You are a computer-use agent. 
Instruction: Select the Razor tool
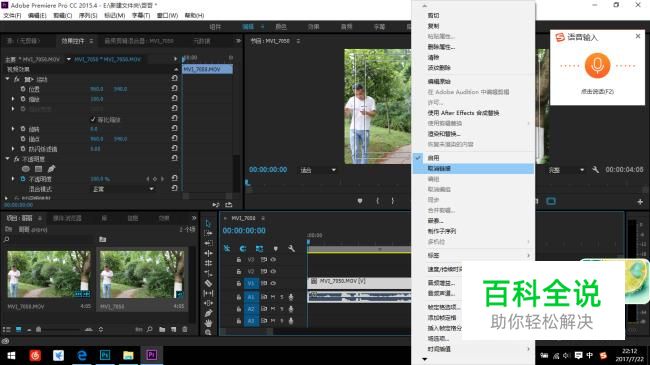[x=208, y=283]
